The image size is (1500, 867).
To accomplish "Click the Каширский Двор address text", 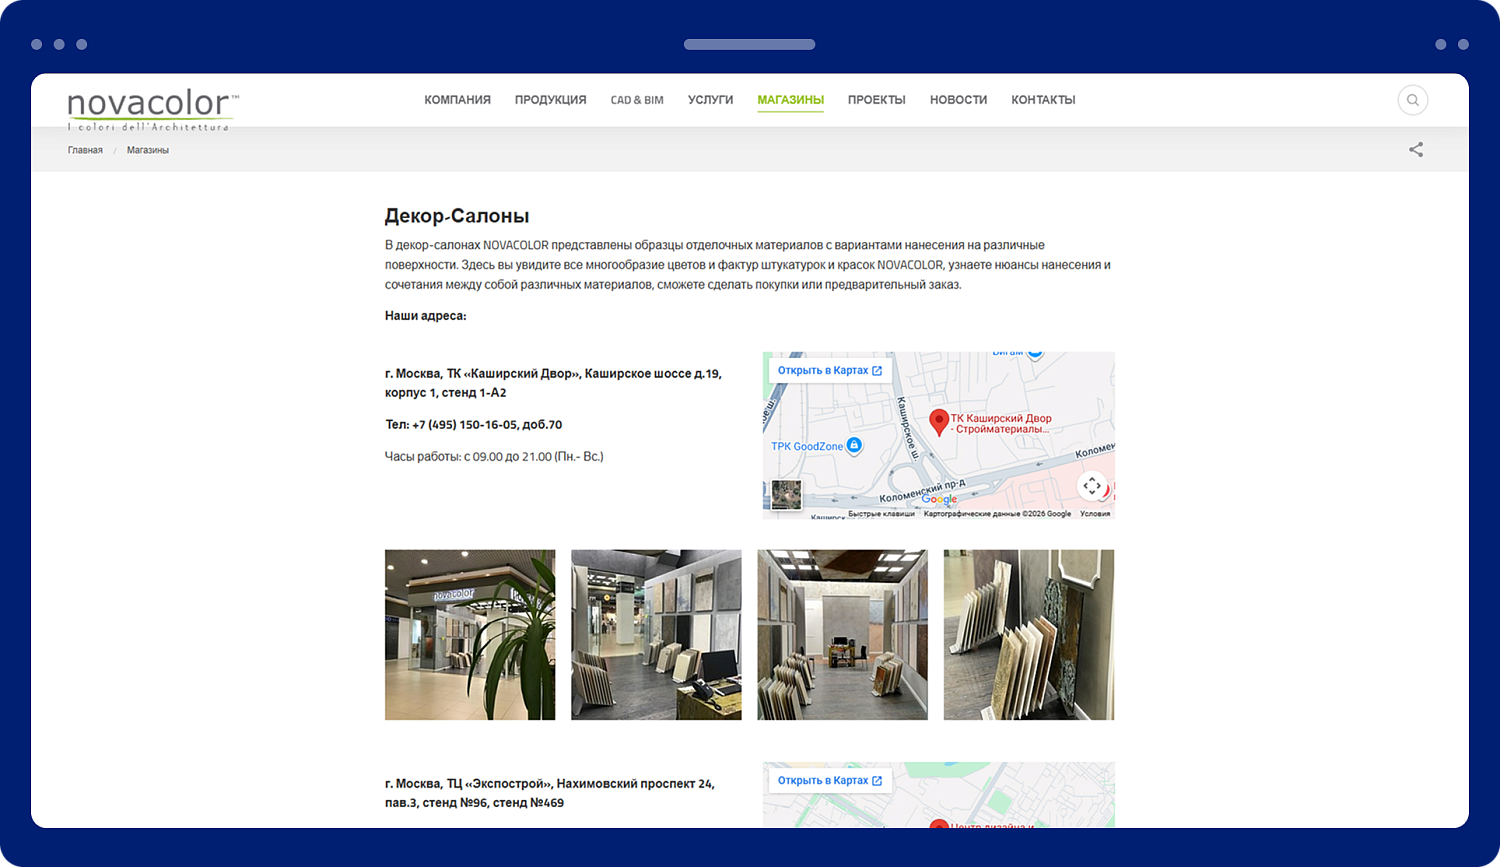I will (x=553, y=383).
